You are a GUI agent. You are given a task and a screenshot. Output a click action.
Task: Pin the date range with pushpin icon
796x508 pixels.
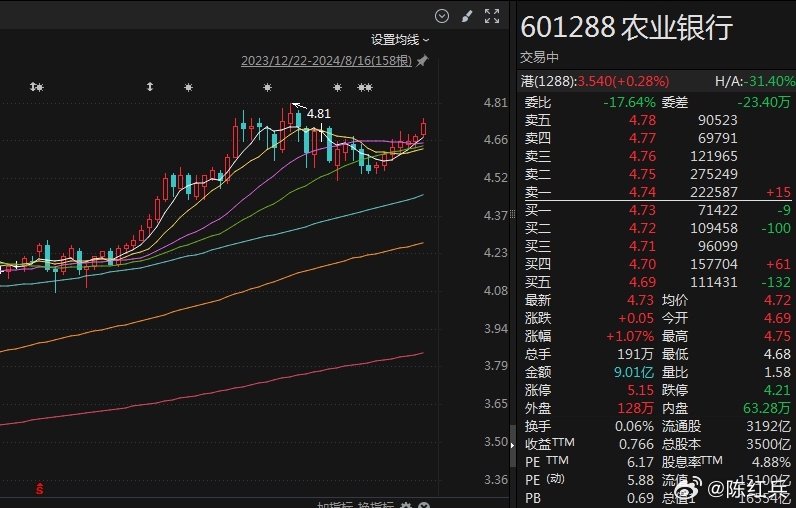[422, 61]
